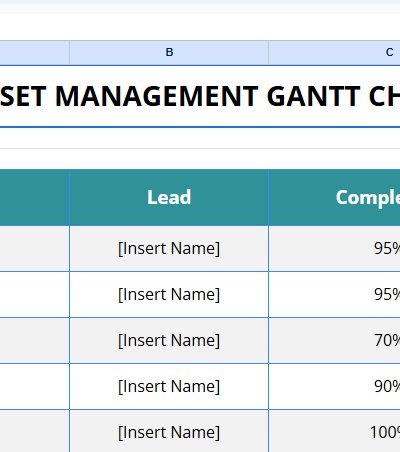
Task: Select column B header
Action: click(169, 52)
